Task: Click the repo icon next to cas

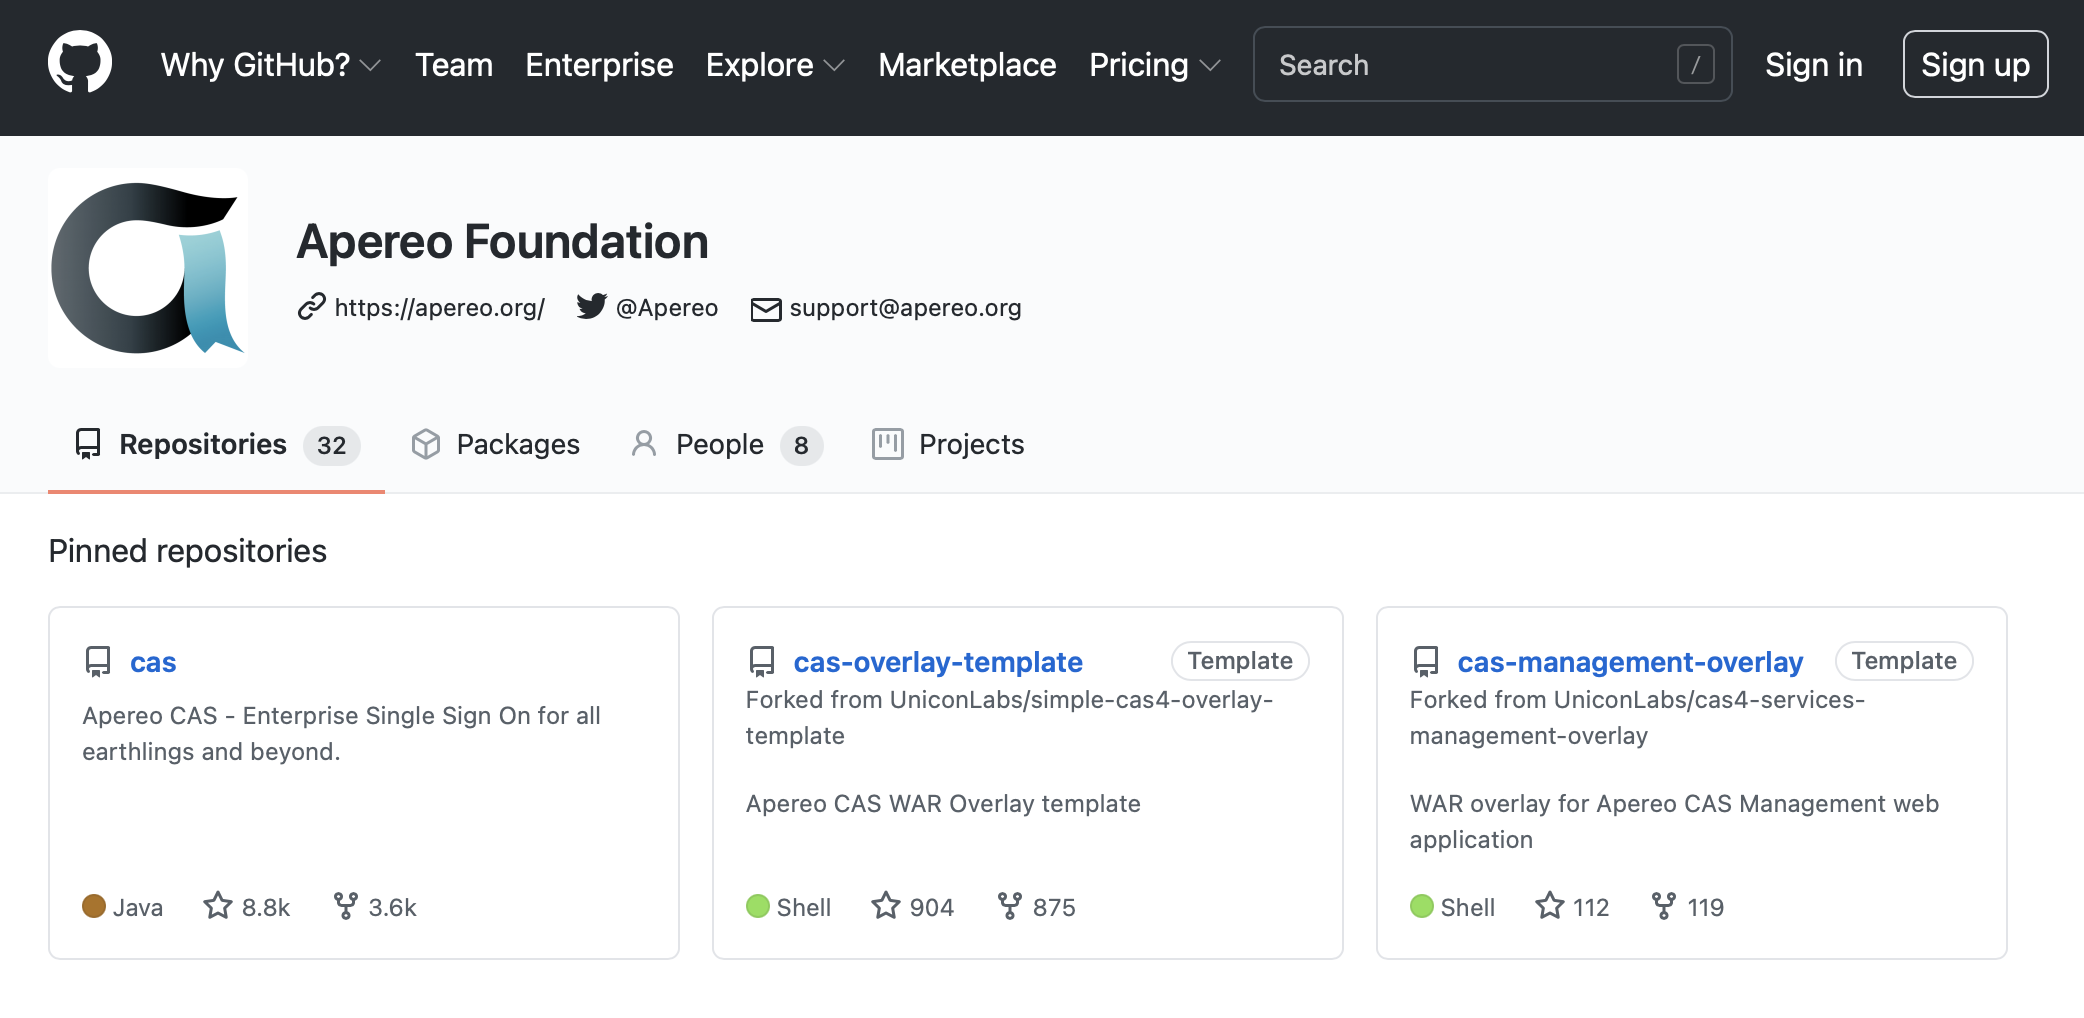Action: point(98,662)
